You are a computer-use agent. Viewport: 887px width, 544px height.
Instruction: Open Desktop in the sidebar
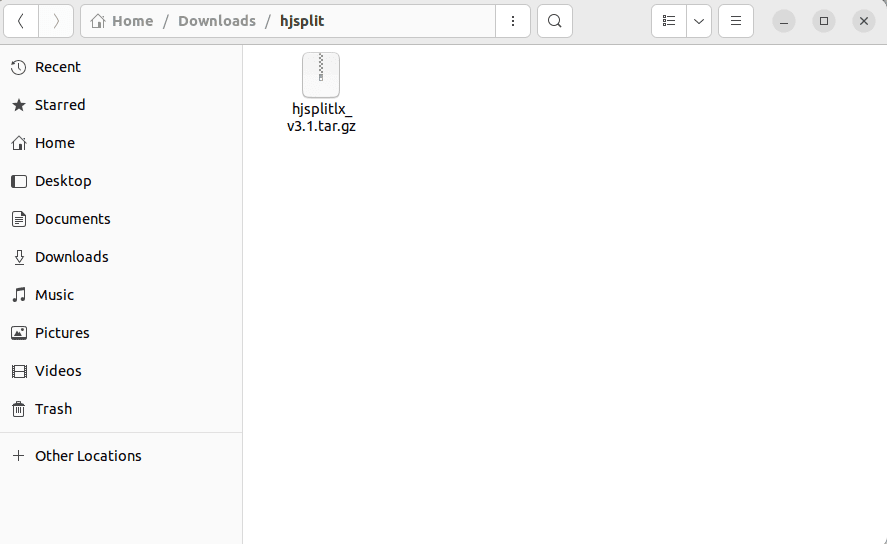121,181
